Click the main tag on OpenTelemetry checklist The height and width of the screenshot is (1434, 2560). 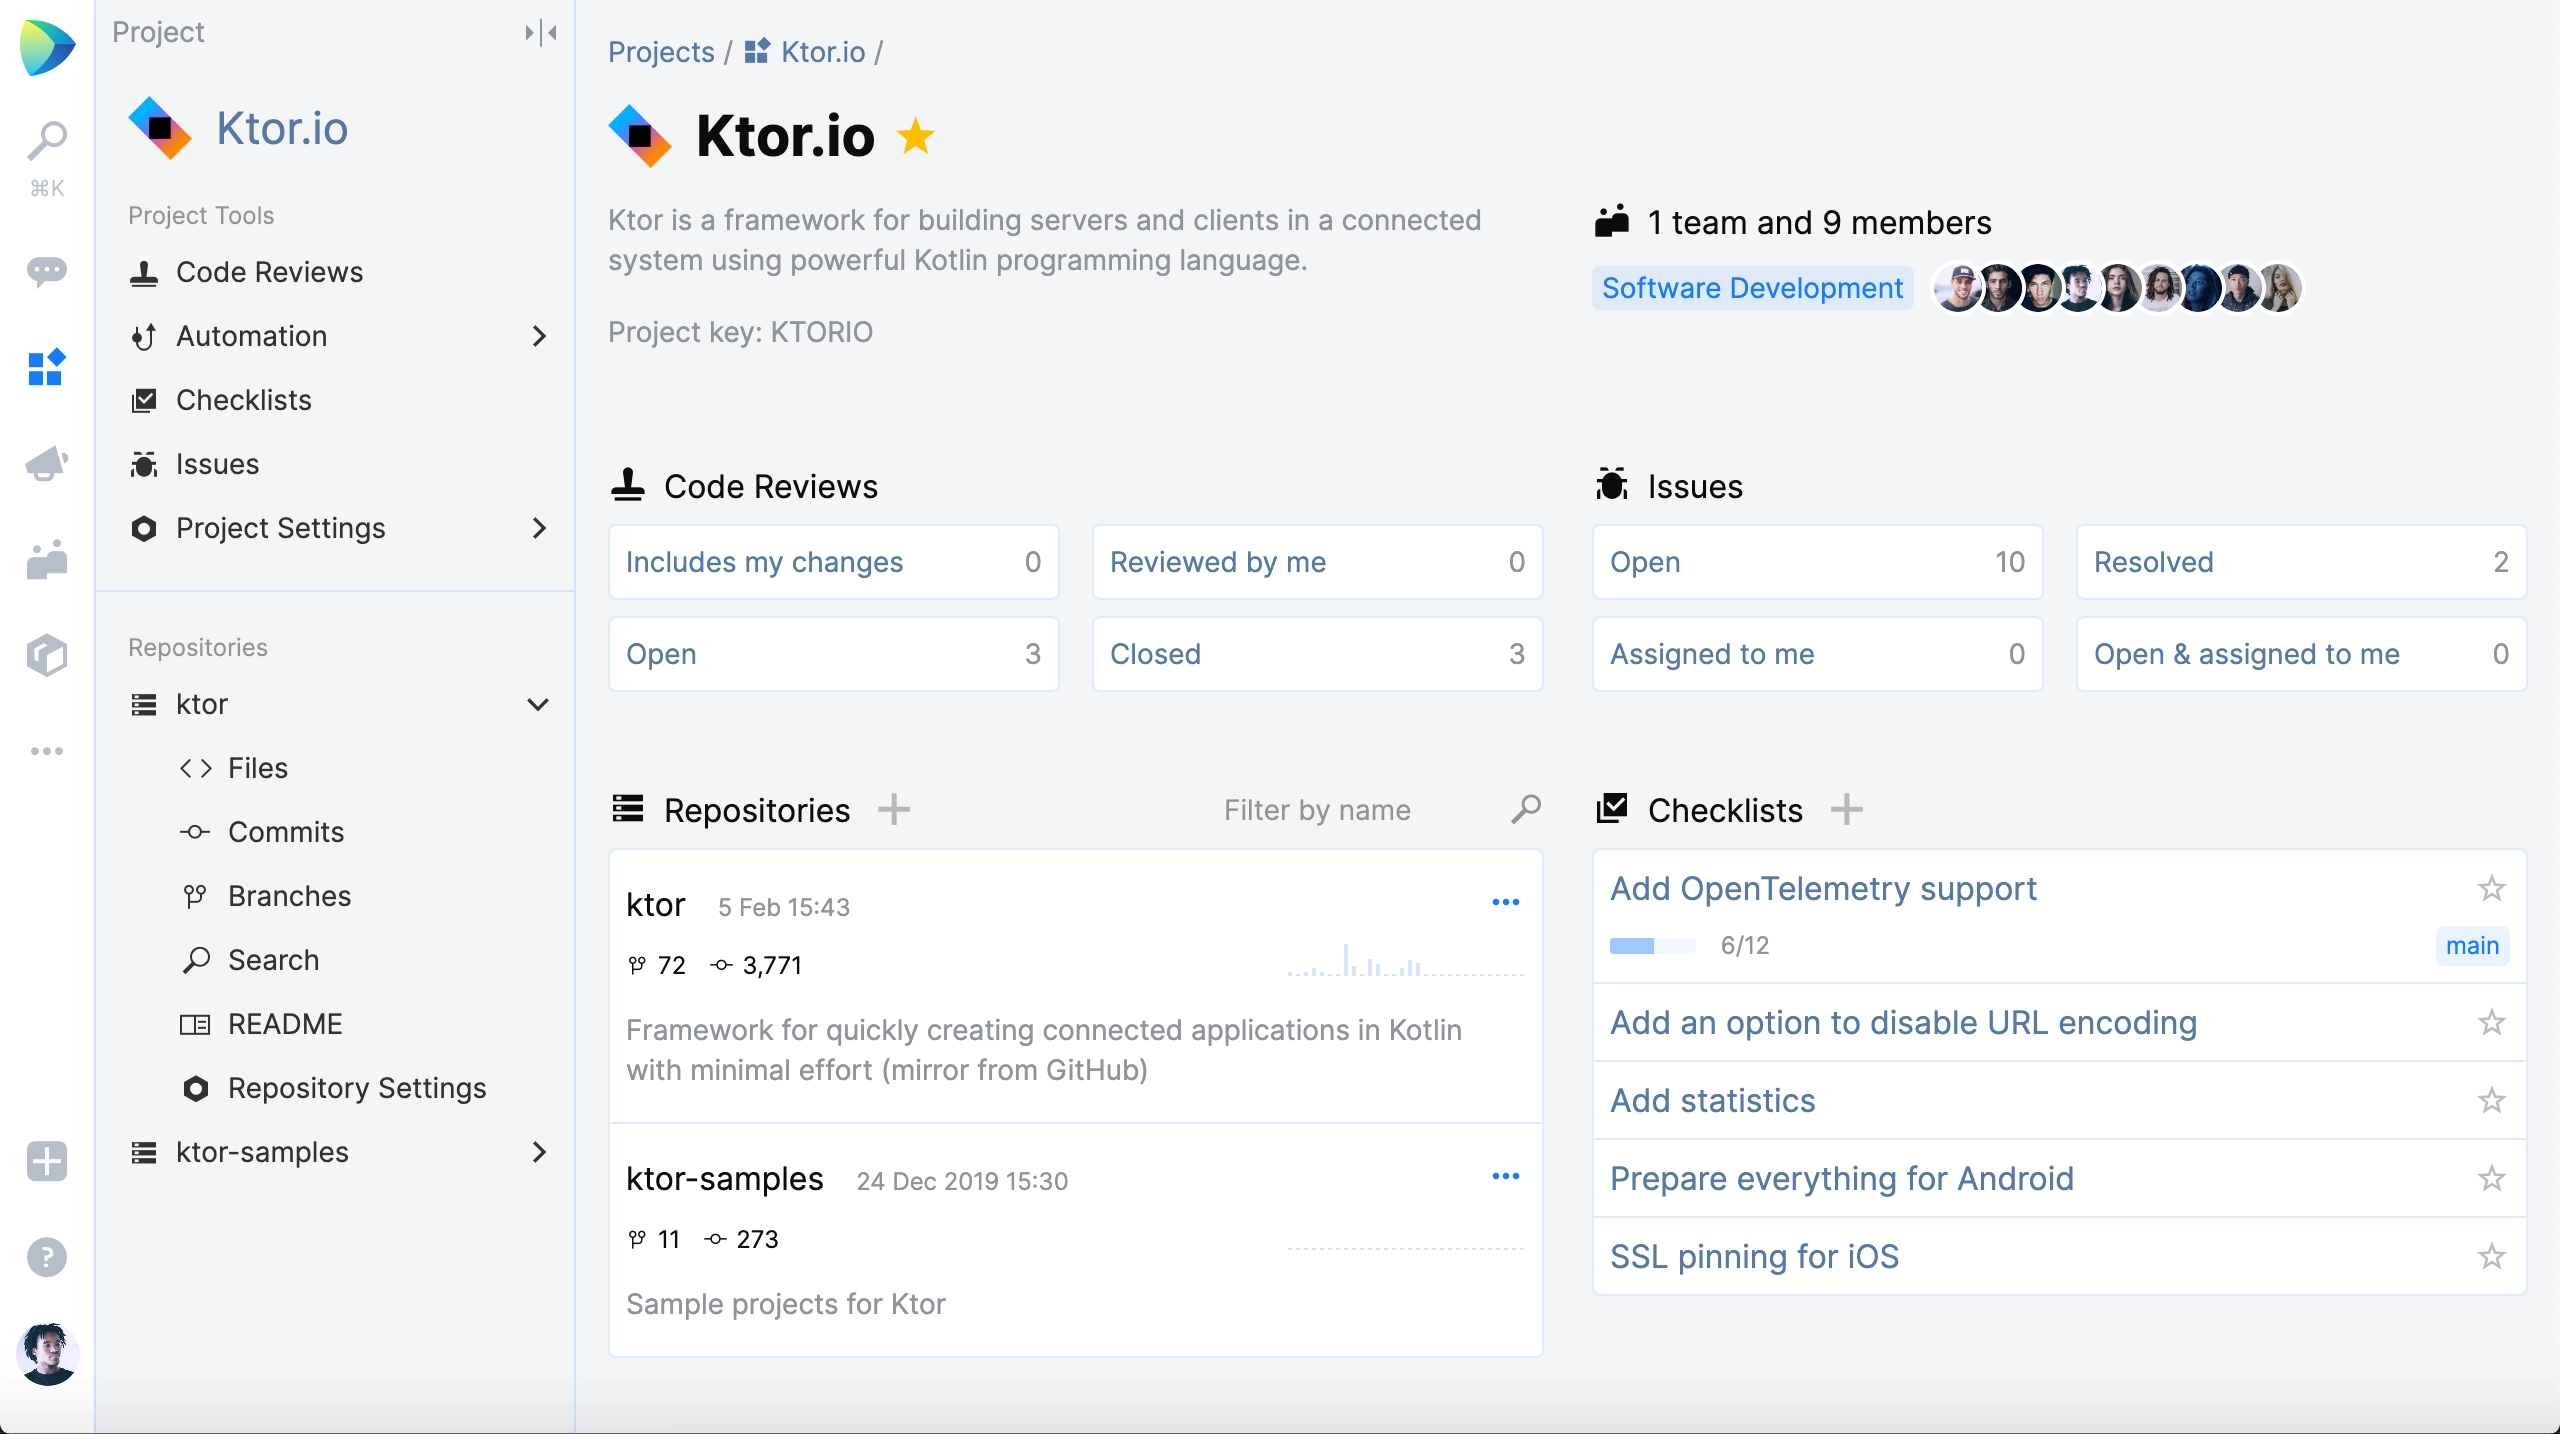[2472, 946]
